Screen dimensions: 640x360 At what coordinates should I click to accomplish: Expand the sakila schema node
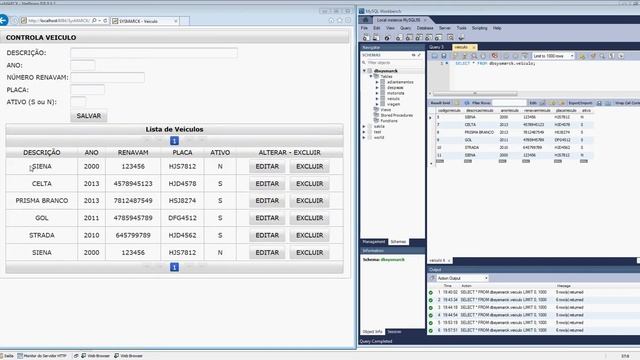[x=364, y=127]
